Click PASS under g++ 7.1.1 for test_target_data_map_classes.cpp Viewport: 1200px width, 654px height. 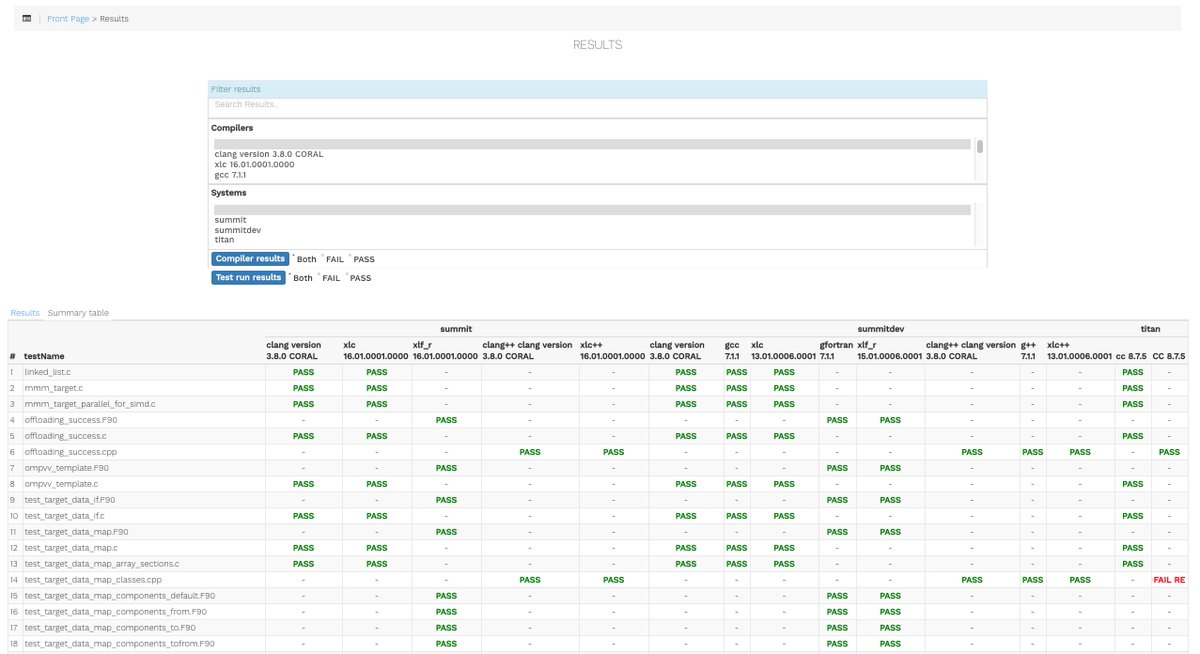(1032, 580)
